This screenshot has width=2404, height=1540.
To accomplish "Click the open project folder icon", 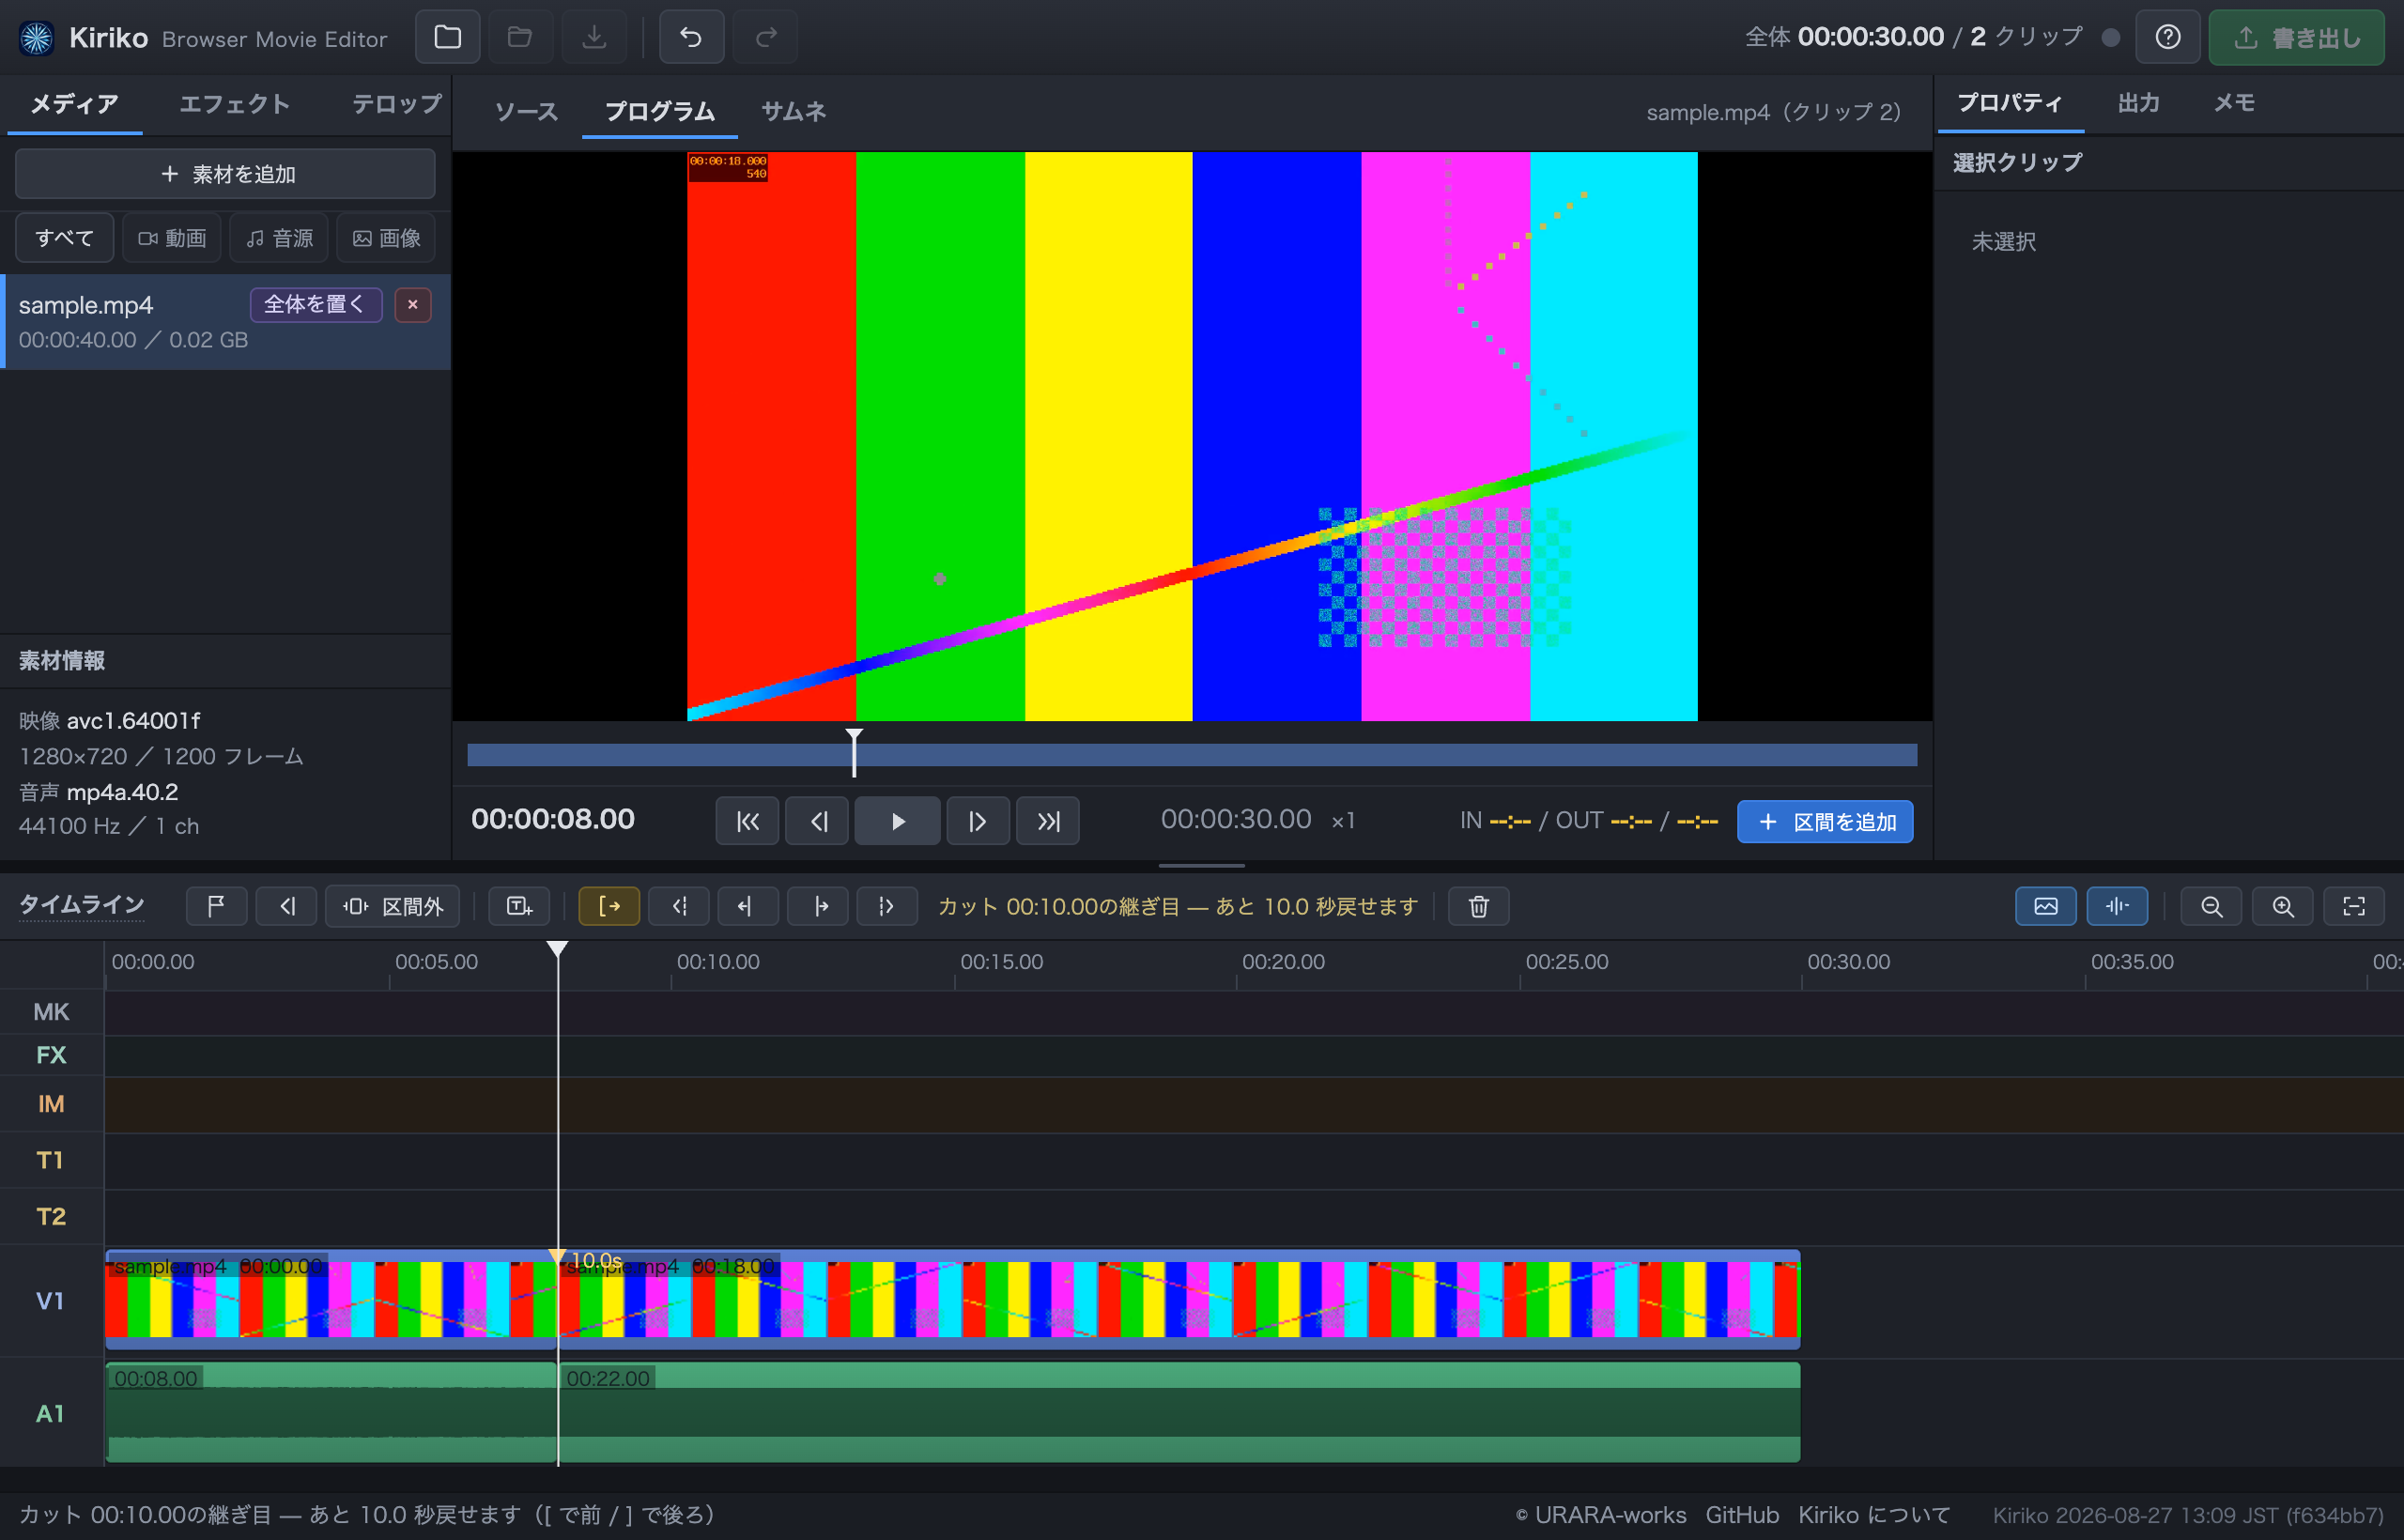I will tap(520, 37).
